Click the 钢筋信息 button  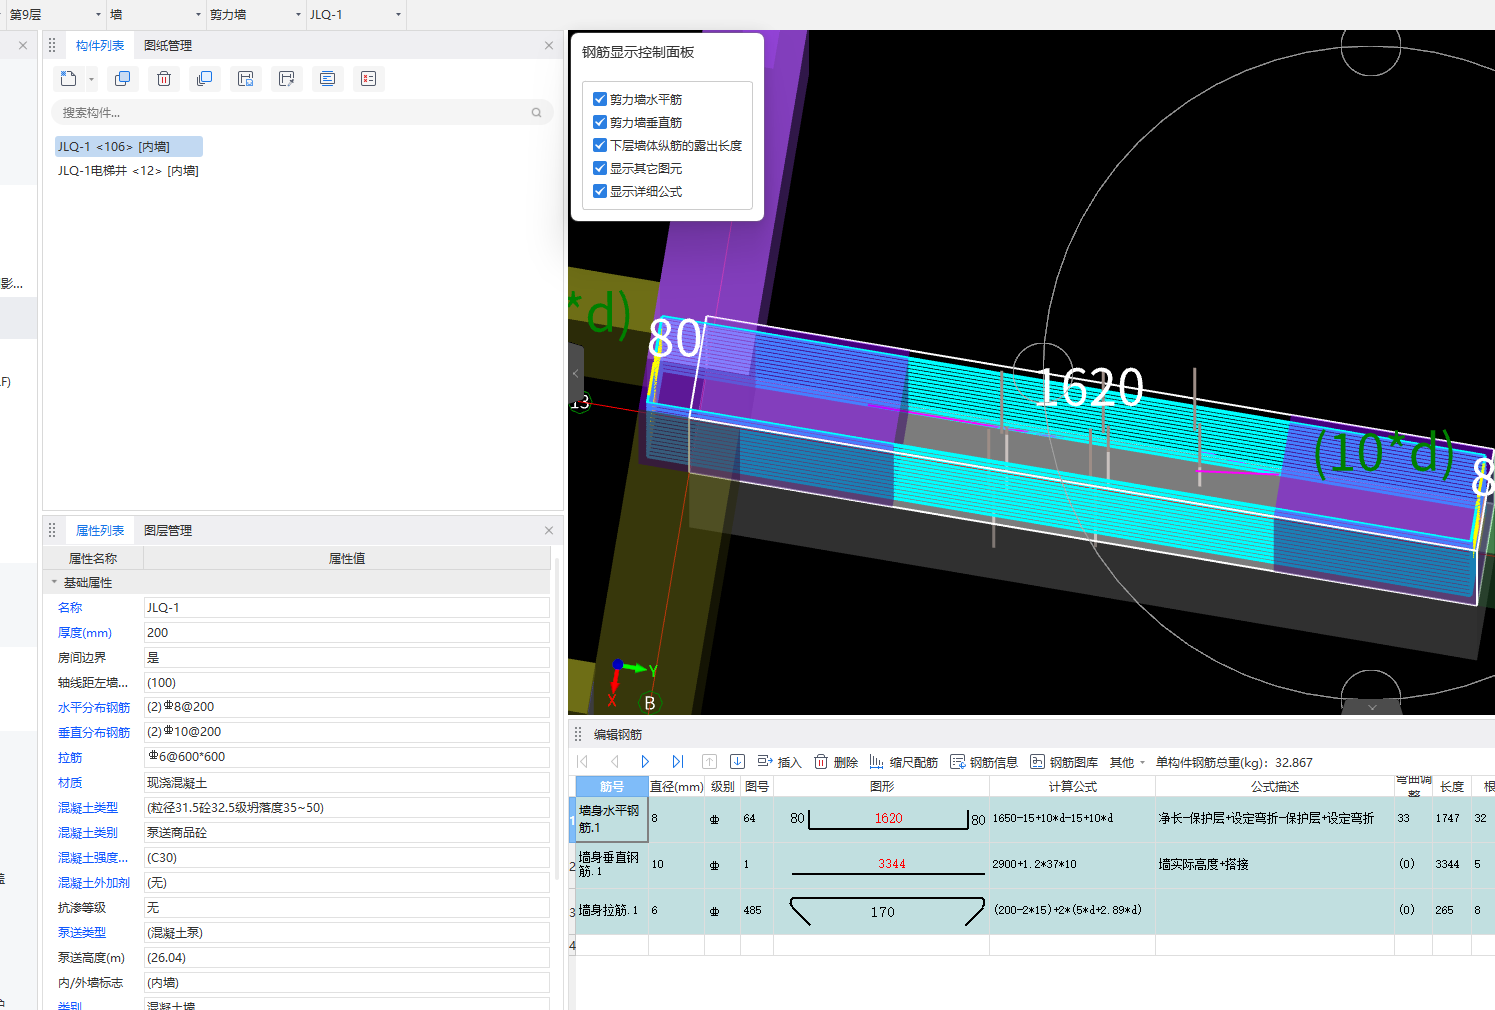[x=984, y=762]
